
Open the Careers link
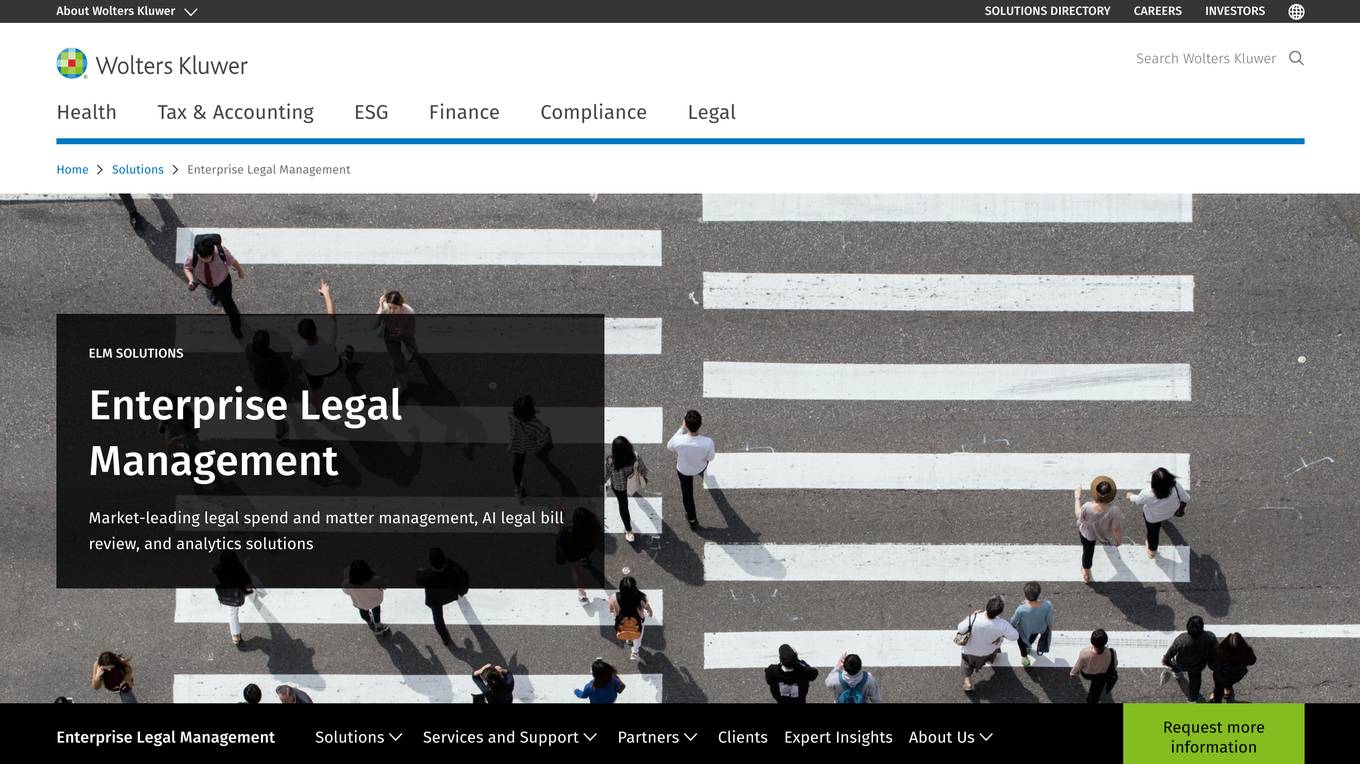[1157, 11]
